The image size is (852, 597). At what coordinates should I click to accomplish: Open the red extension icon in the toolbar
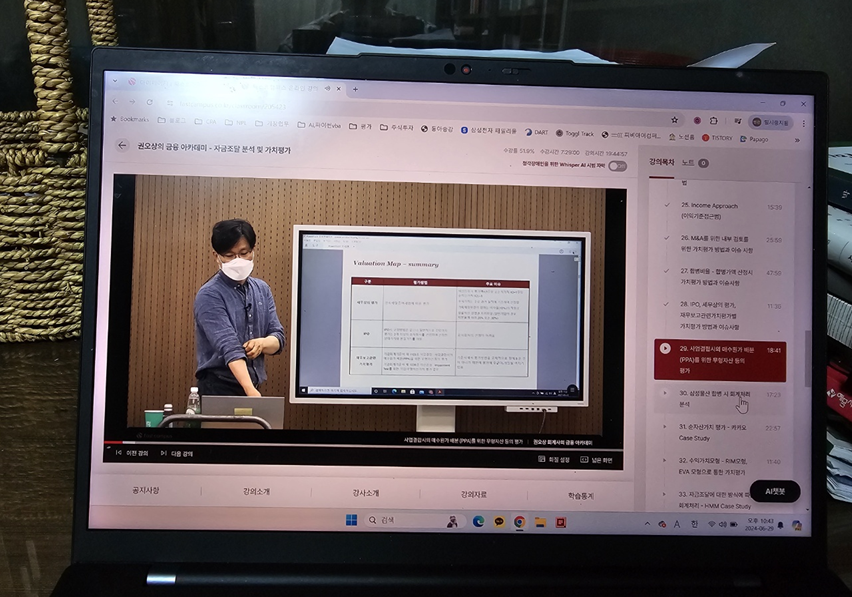[x=697, y=121]
